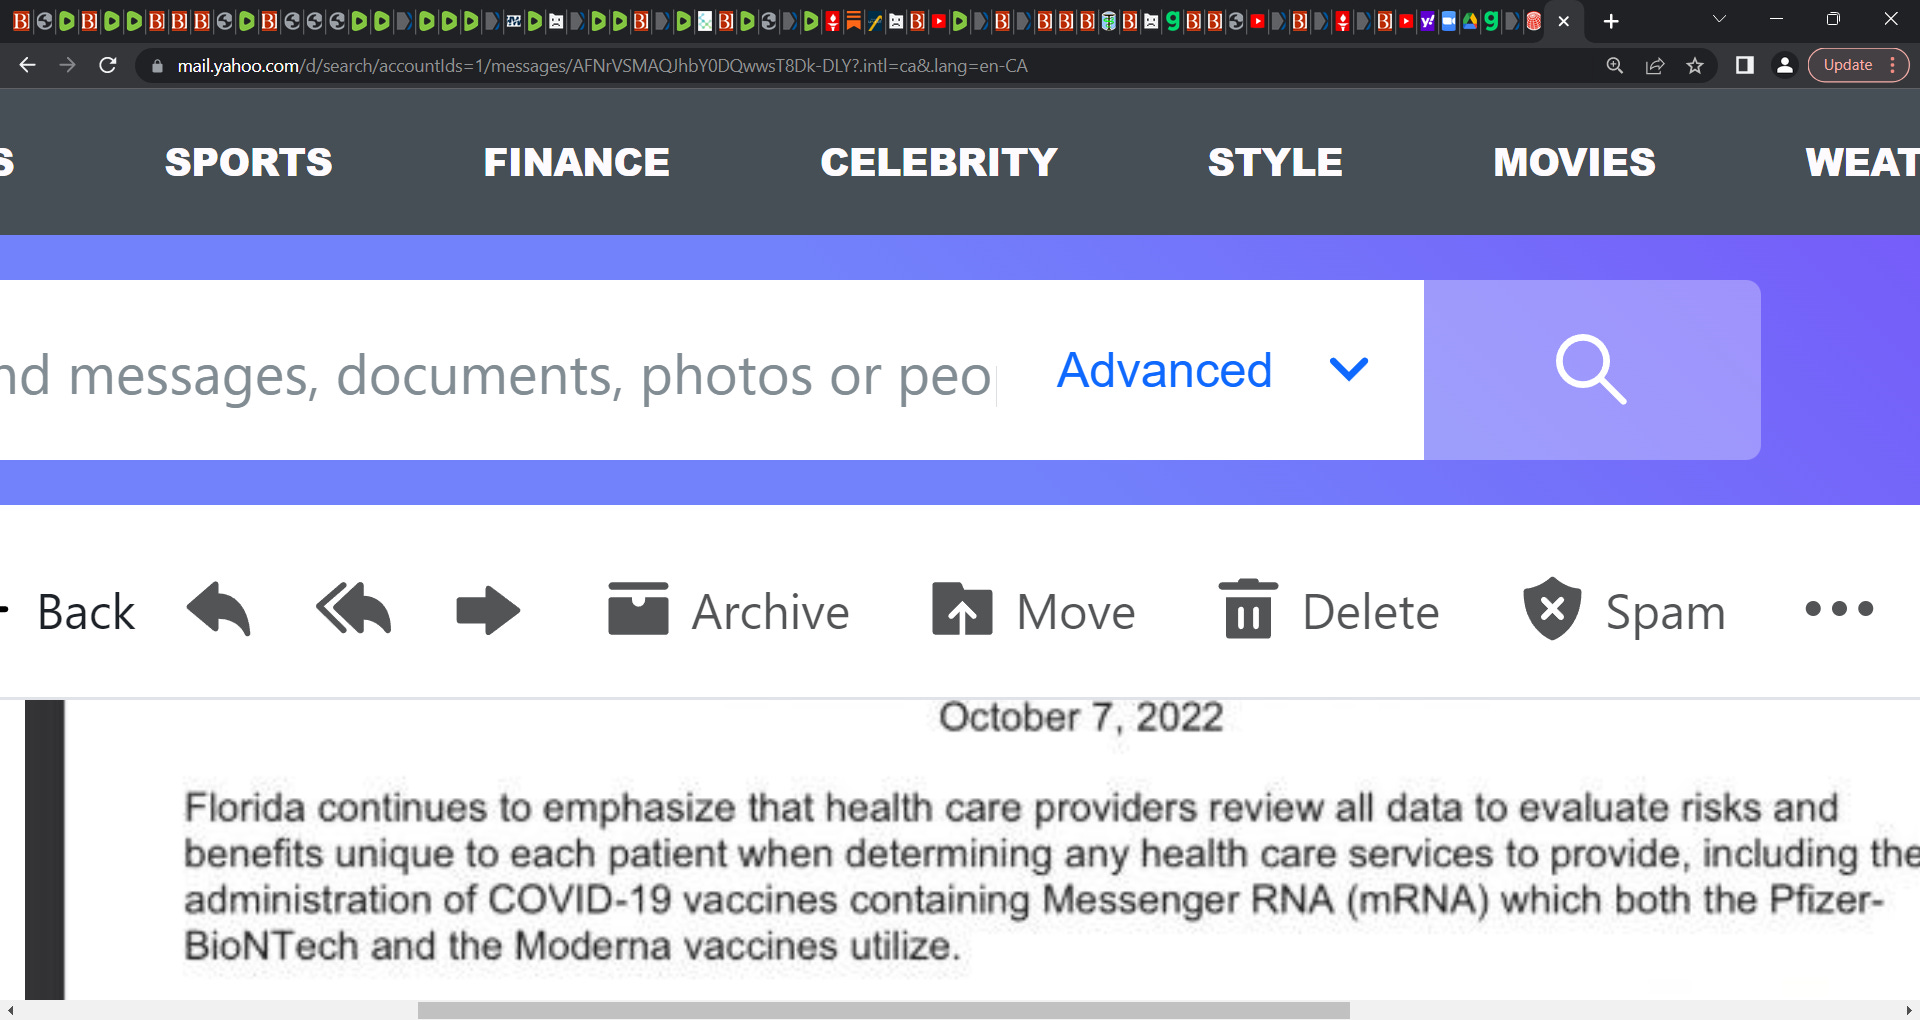Image resolution: width=1920 pixels, height=1020 pixels.
Task: Open the MOVIES navigation link
Action: pyautogui.click(x=1574, y=162)
